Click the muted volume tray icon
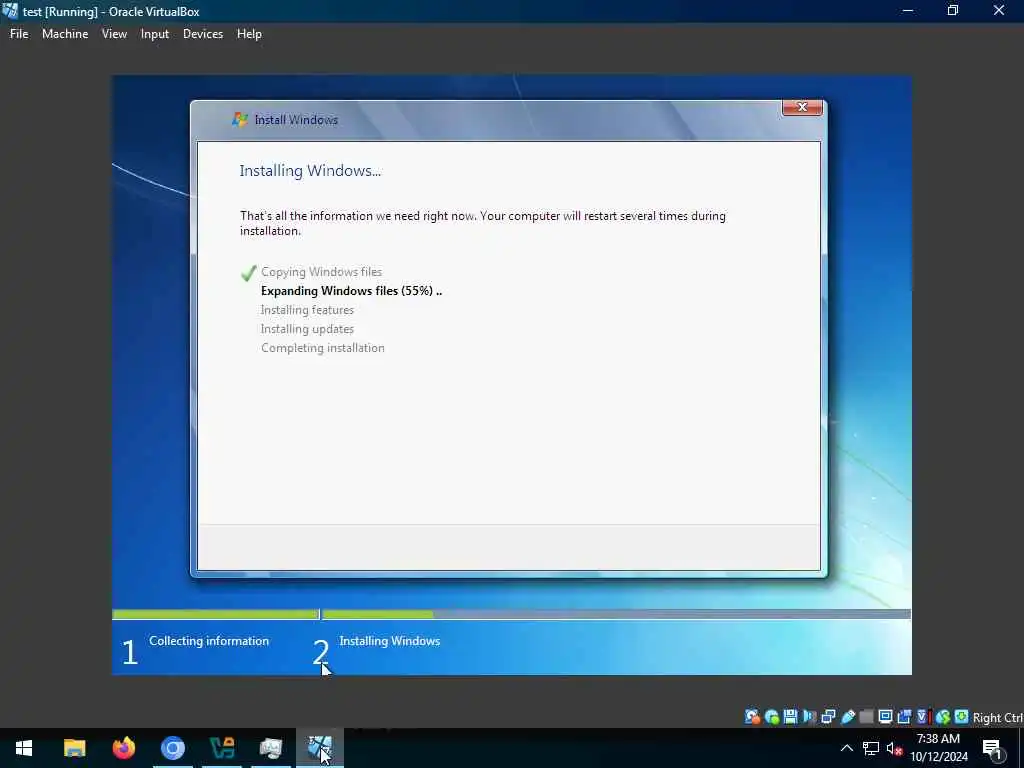The height and width of the screenshot is (768, 1024). click(x=894, y=748)
